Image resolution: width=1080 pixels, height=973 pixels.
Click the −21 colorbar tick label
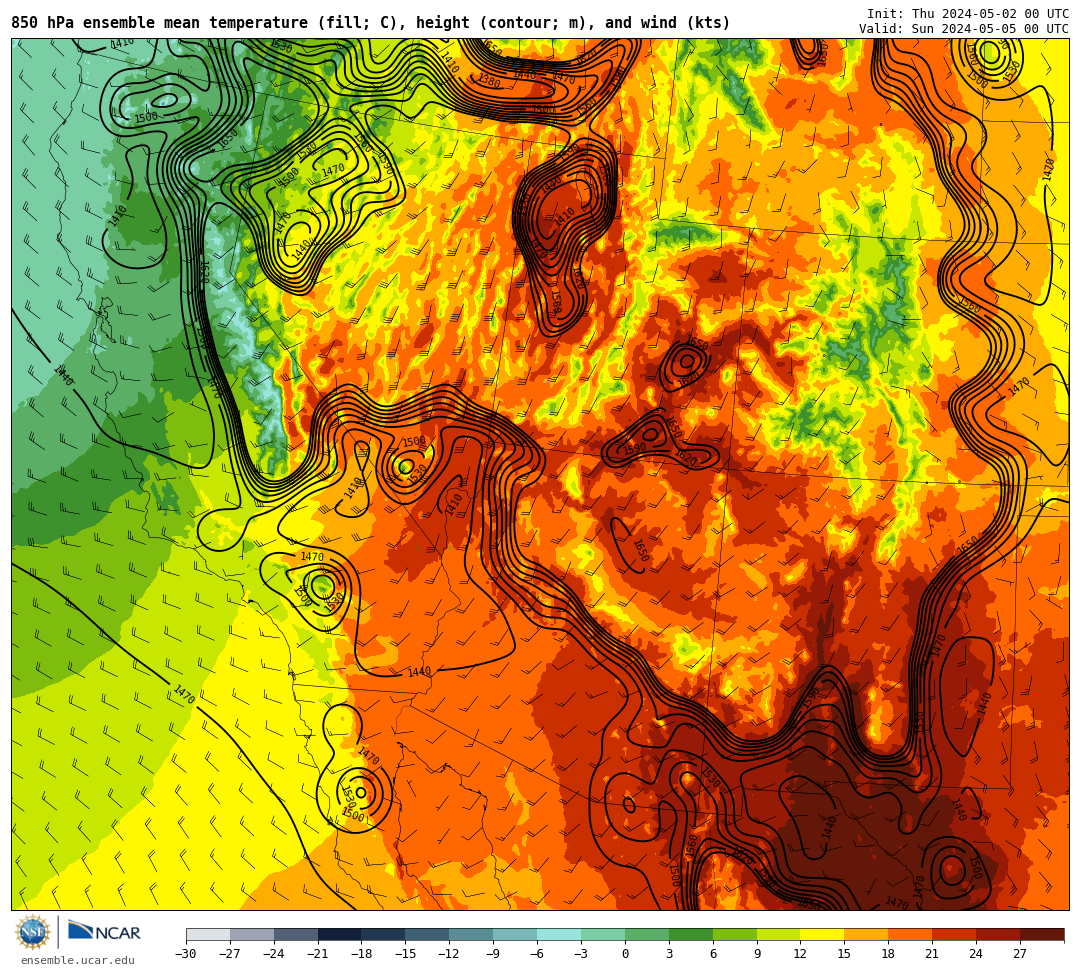tap(318, 954)
